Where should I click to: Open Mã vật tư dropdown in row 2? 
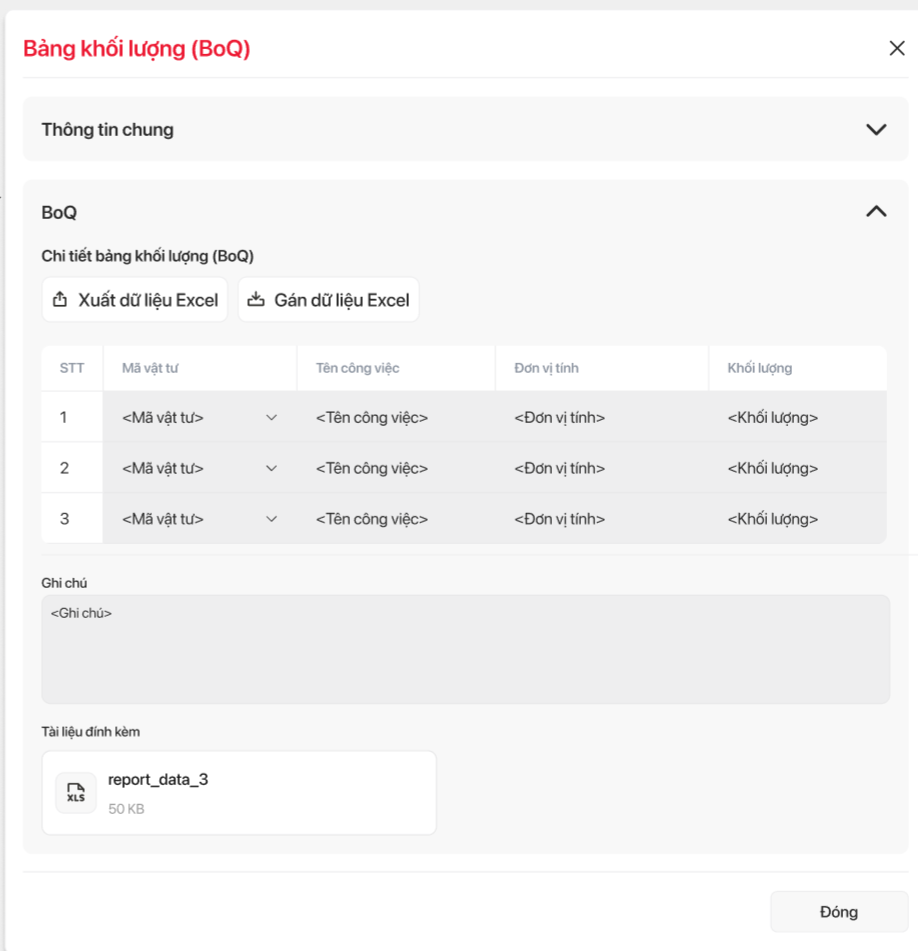pos(271,468)
